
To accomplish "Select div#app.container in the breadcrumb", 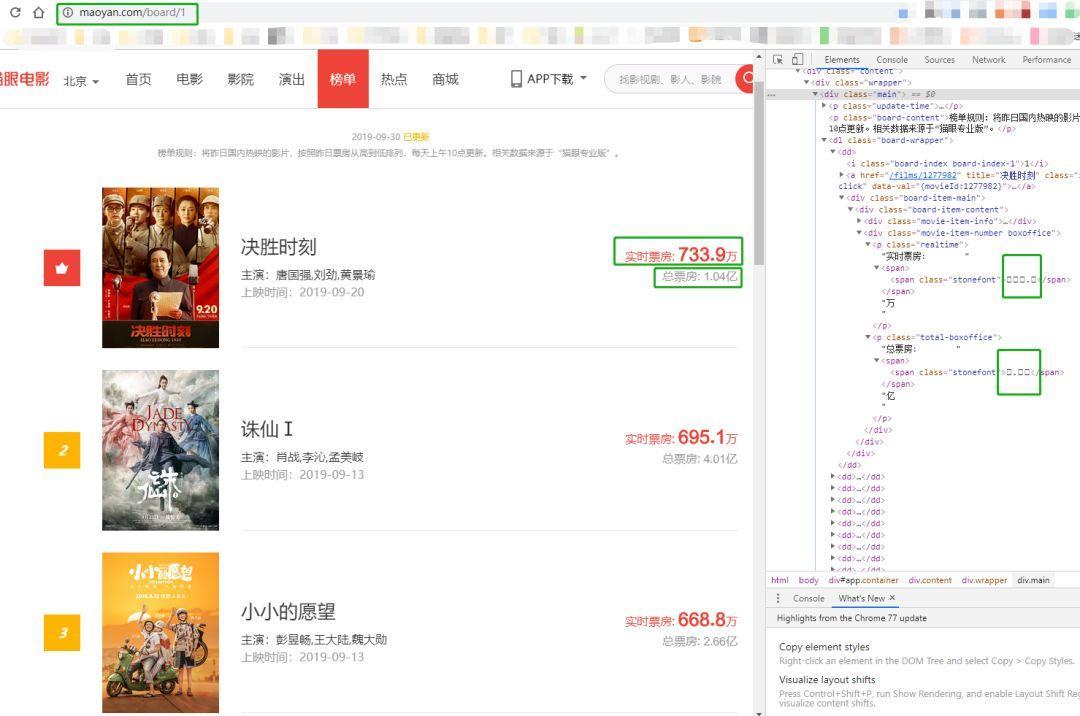I will [863, 580].
